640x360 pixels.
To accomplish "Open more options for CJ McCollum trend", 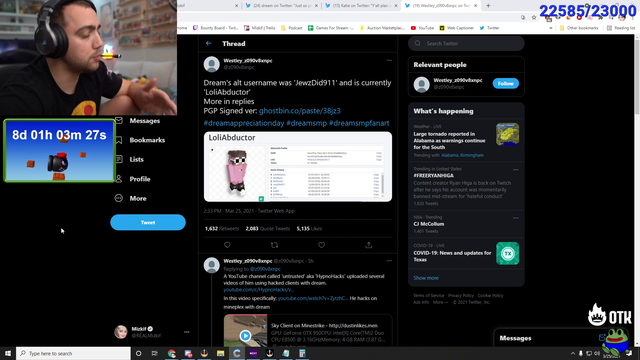I will (x=516, y=218).
